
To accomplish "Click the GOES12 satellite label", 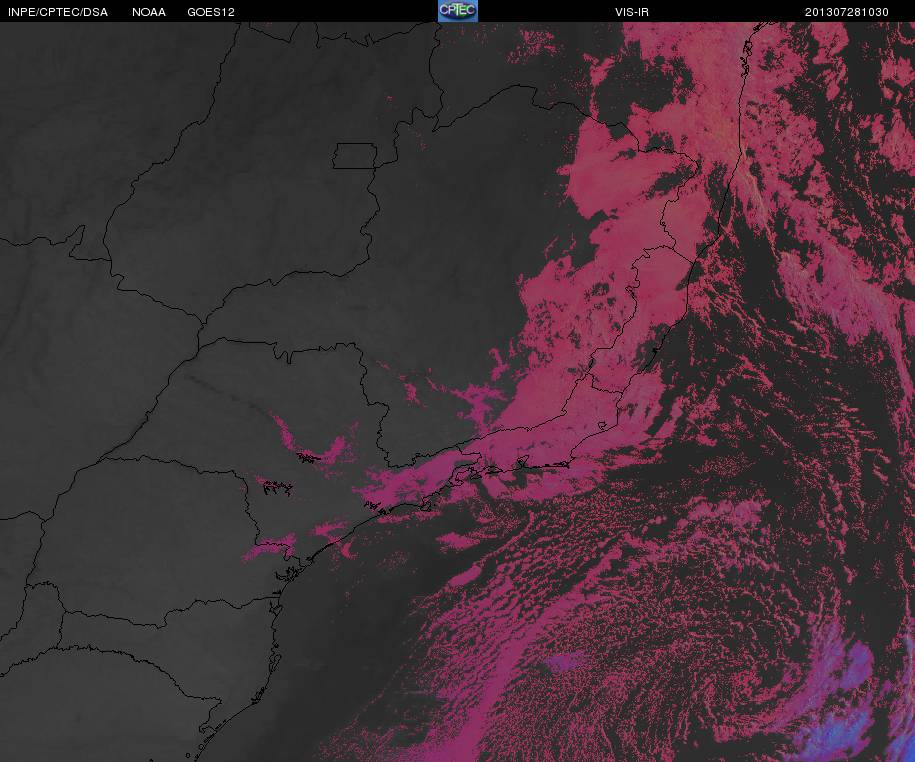I will [211, 12].
